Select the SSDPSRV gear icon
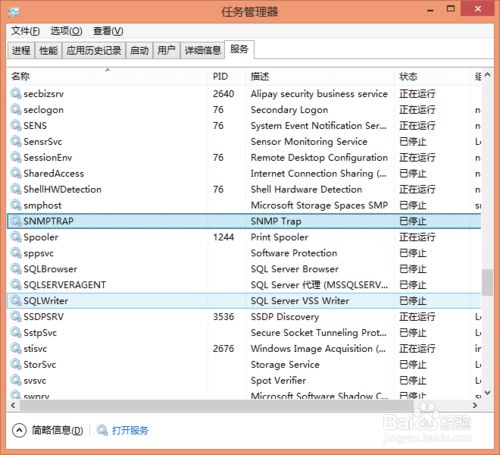Image resolution: width=500 pixels, height=455 pixels. [x=15, y=317]
